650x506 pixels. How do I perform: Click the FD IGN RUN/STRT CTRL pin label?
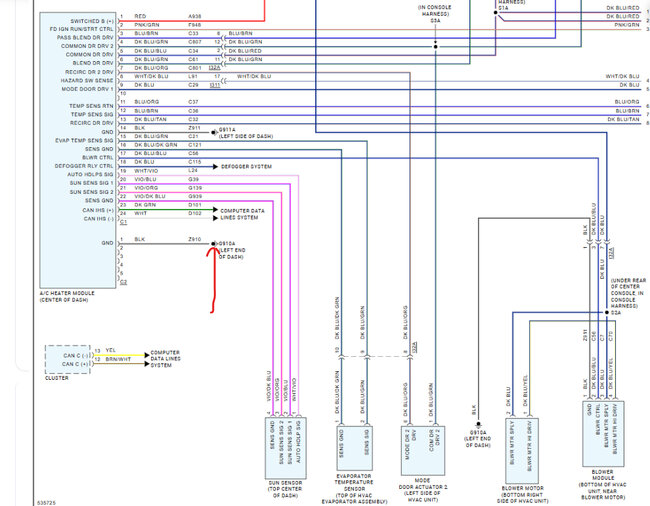(x=81, y=29)
